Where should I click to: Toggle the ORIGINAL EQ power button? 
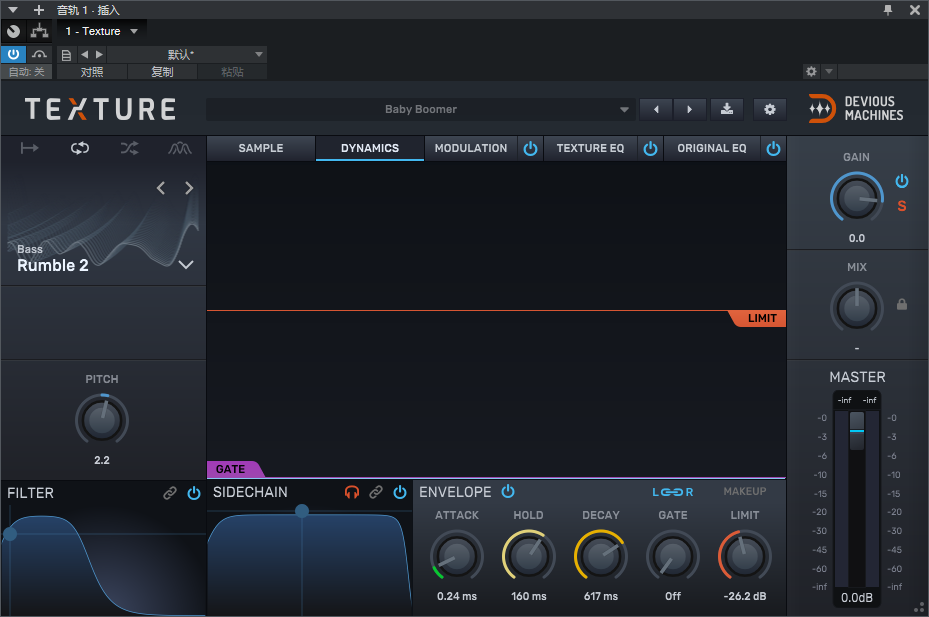pos(773,148)
